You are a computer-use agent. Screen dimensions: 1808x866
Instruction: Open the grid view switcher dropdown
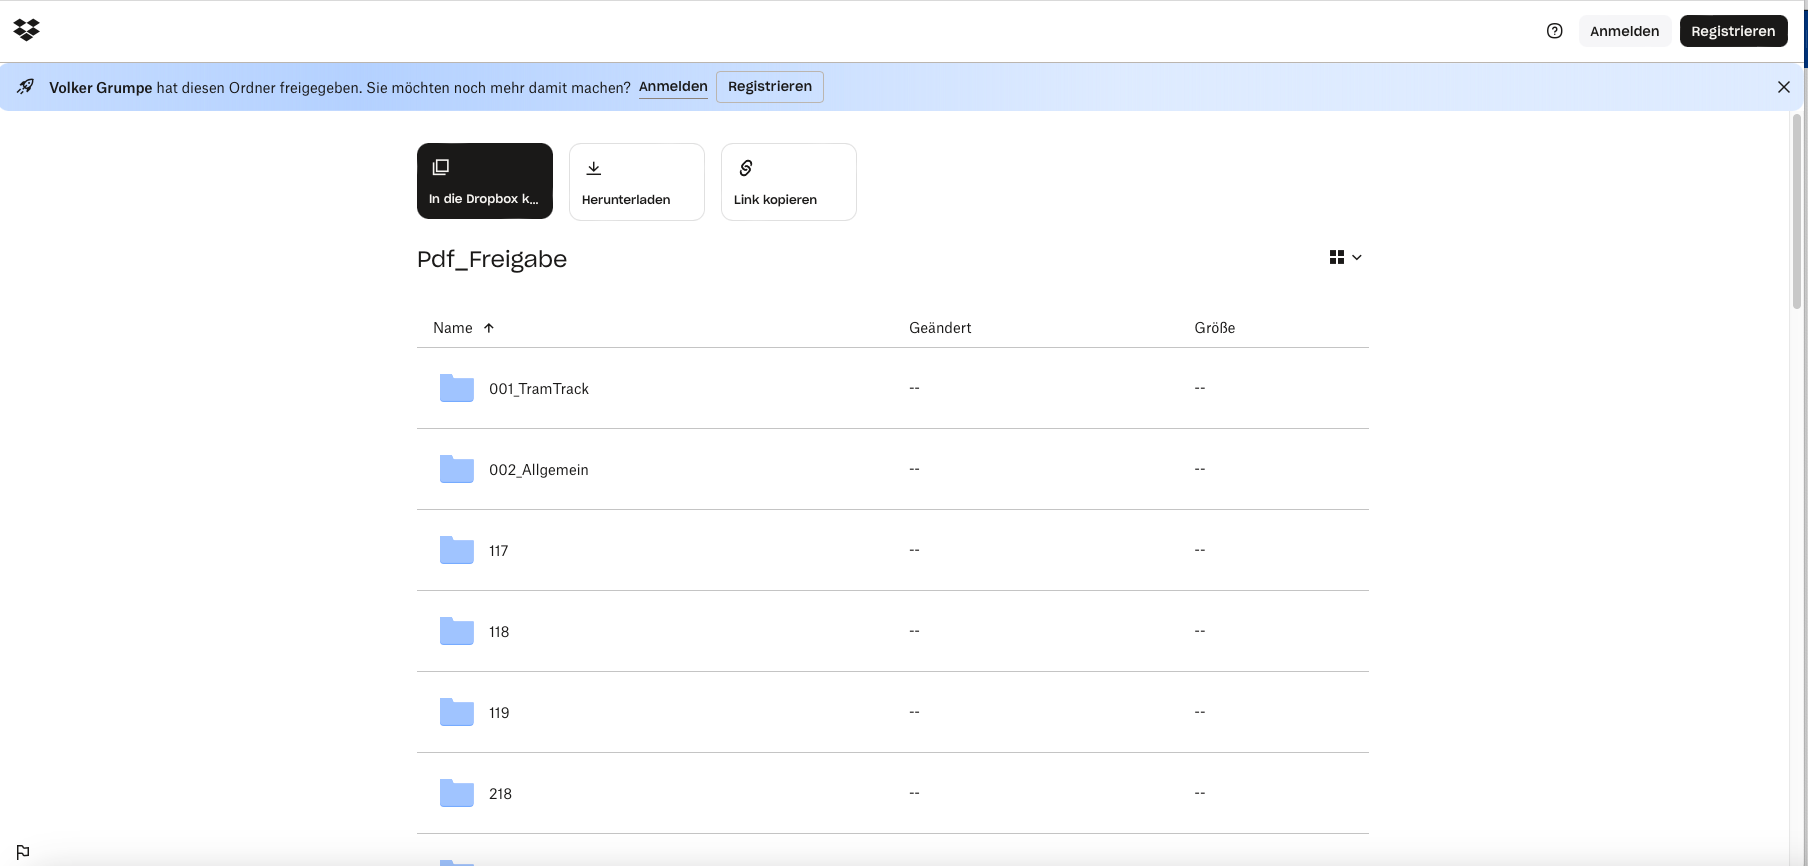1345,257
